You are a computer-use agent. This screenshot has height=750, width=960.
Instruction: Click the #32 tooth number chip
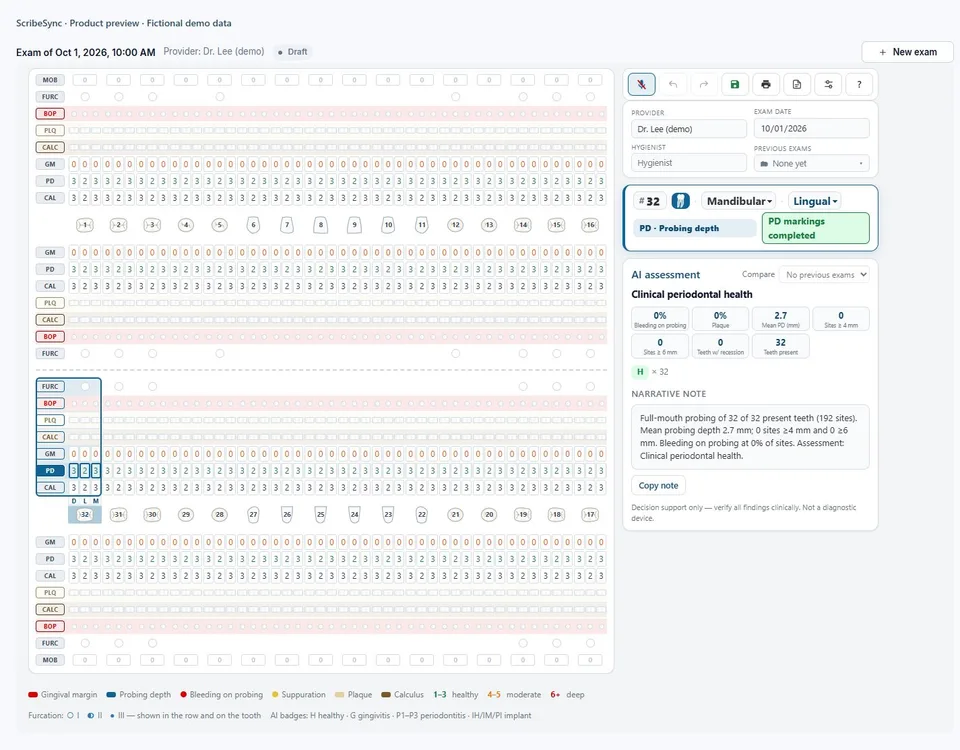tap(649, 201)
